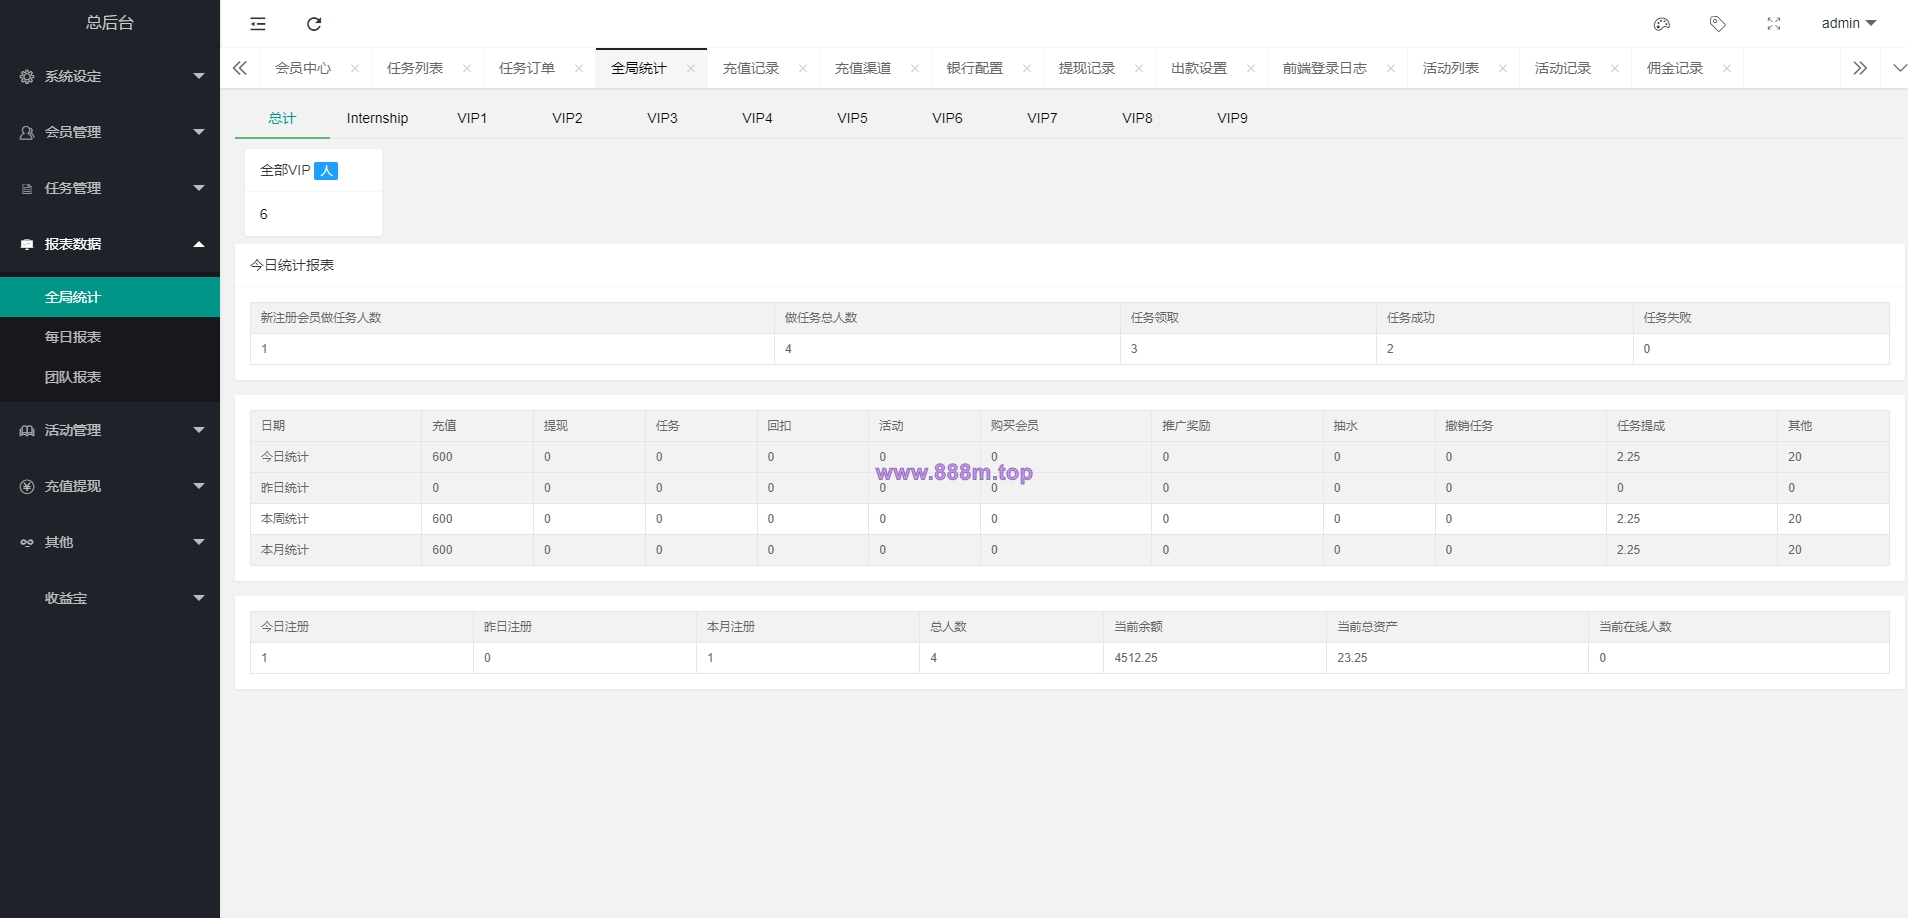Close the 全局统计 tab

point(691,68)
